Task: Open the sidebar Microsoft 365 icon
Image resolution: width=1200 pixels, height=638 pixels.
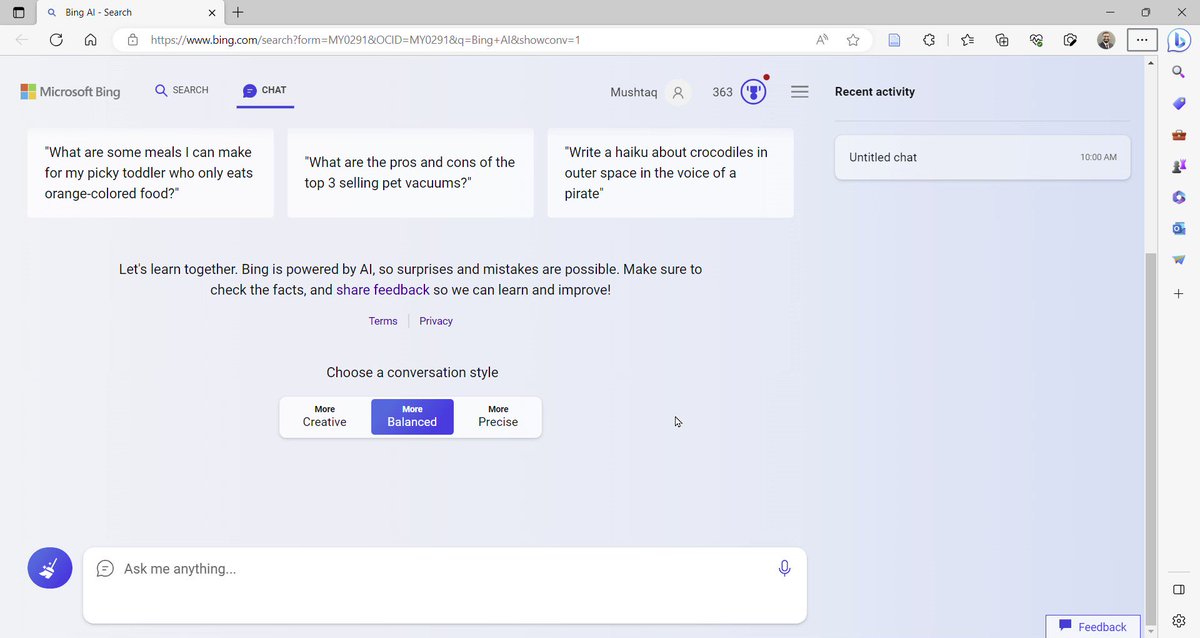Action: (1178, 197)
